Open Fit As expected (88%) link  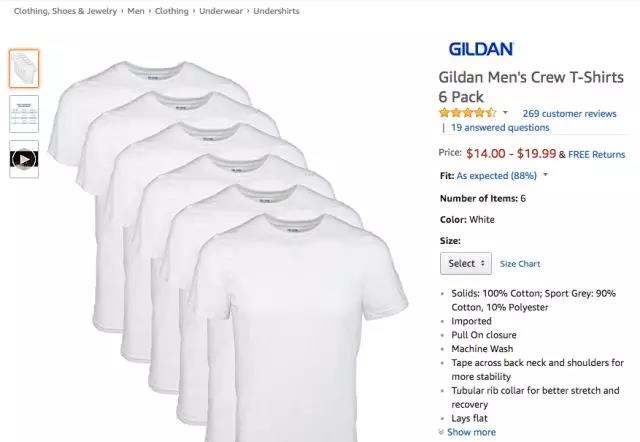point(496,175)
